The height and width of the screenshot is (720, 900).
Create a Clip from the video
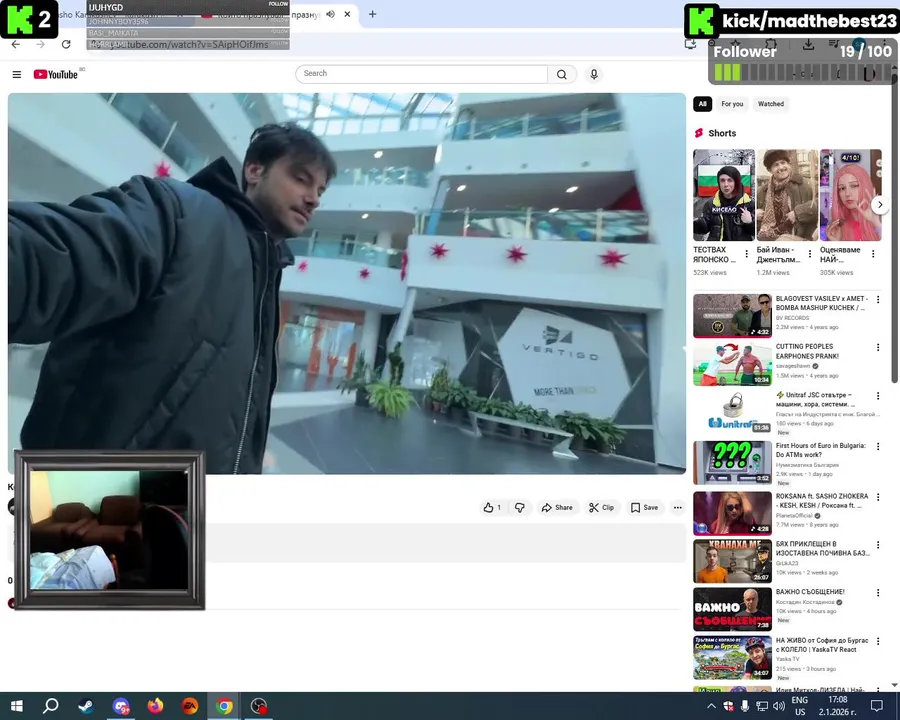[602, 508]
